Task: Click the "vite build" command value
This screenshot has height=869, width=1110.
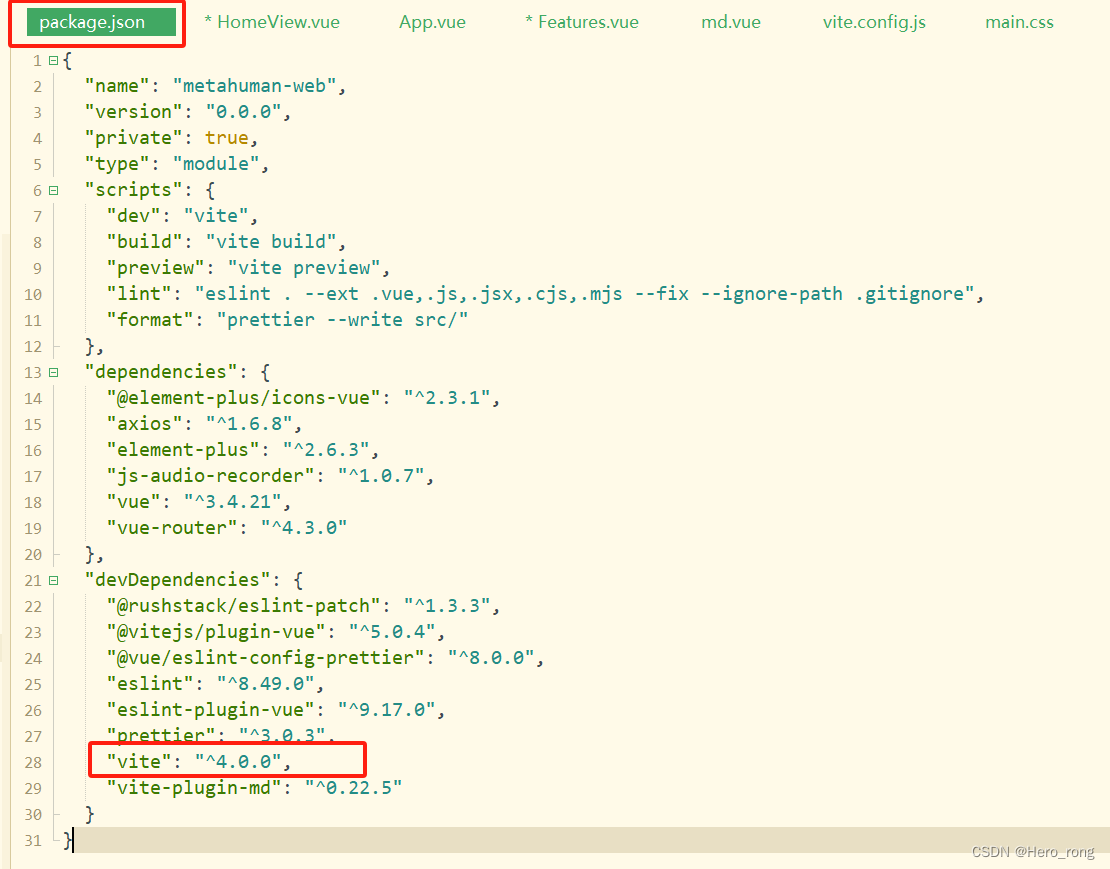Action: tap(270, 242)
